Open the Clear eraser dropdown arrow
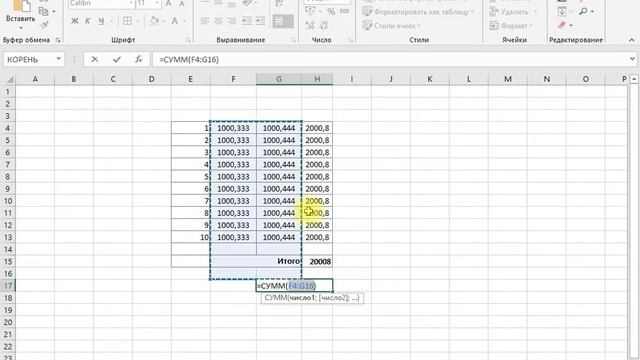This screenshot has width=640, height=360. pyautogui.click(x=571, y=26)
